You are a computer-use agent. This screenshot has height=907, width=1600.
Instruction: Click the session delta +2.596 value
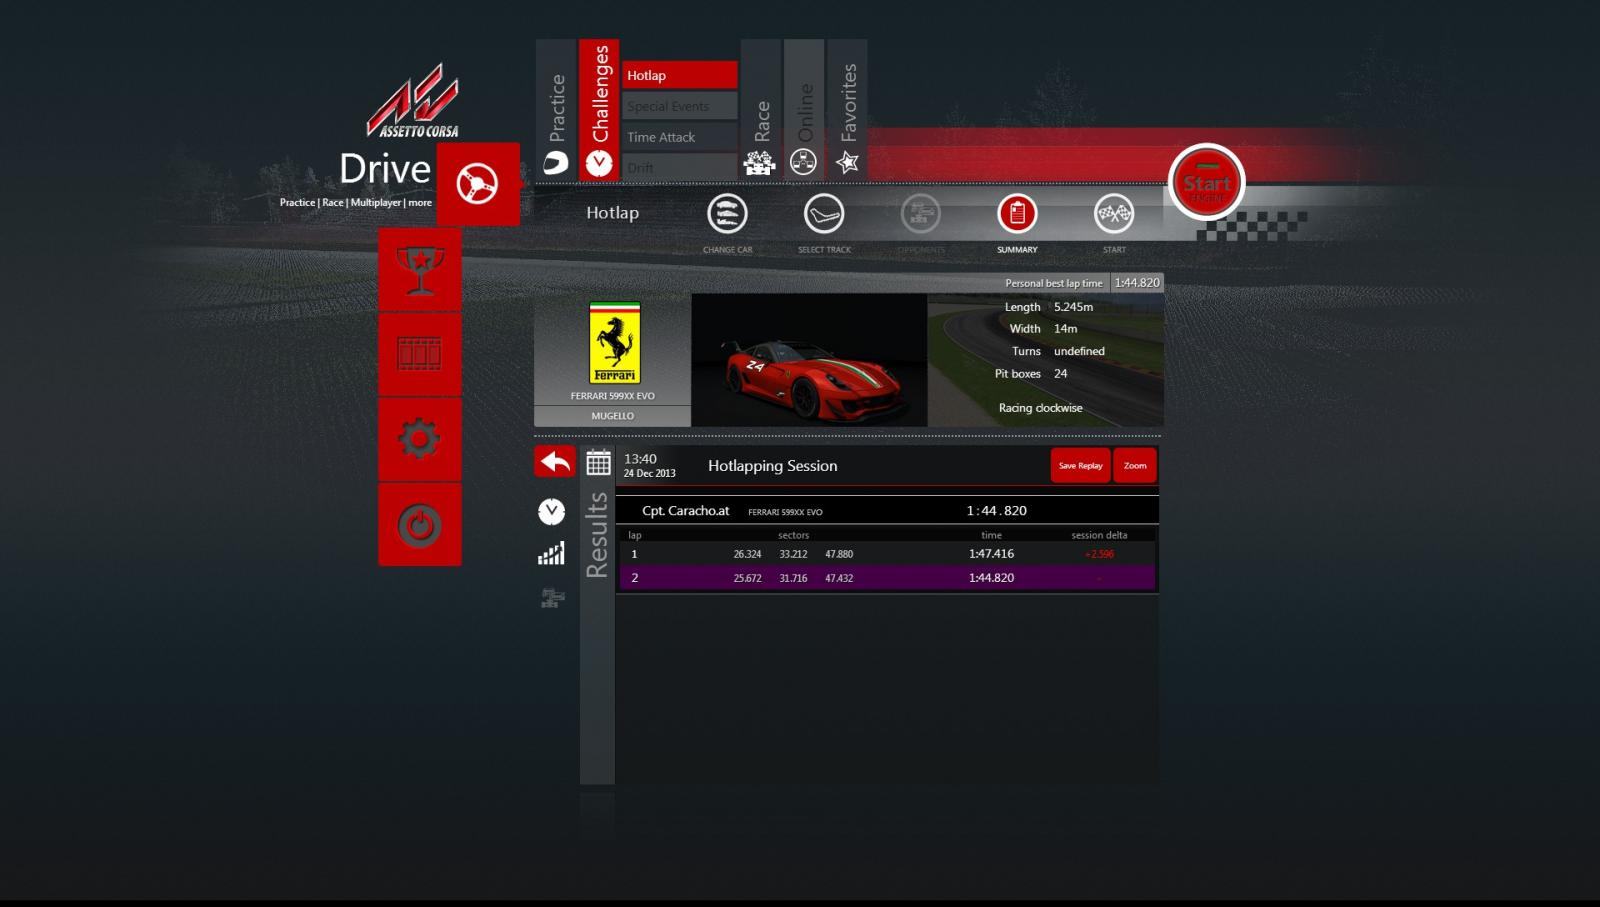(1099, 554)
